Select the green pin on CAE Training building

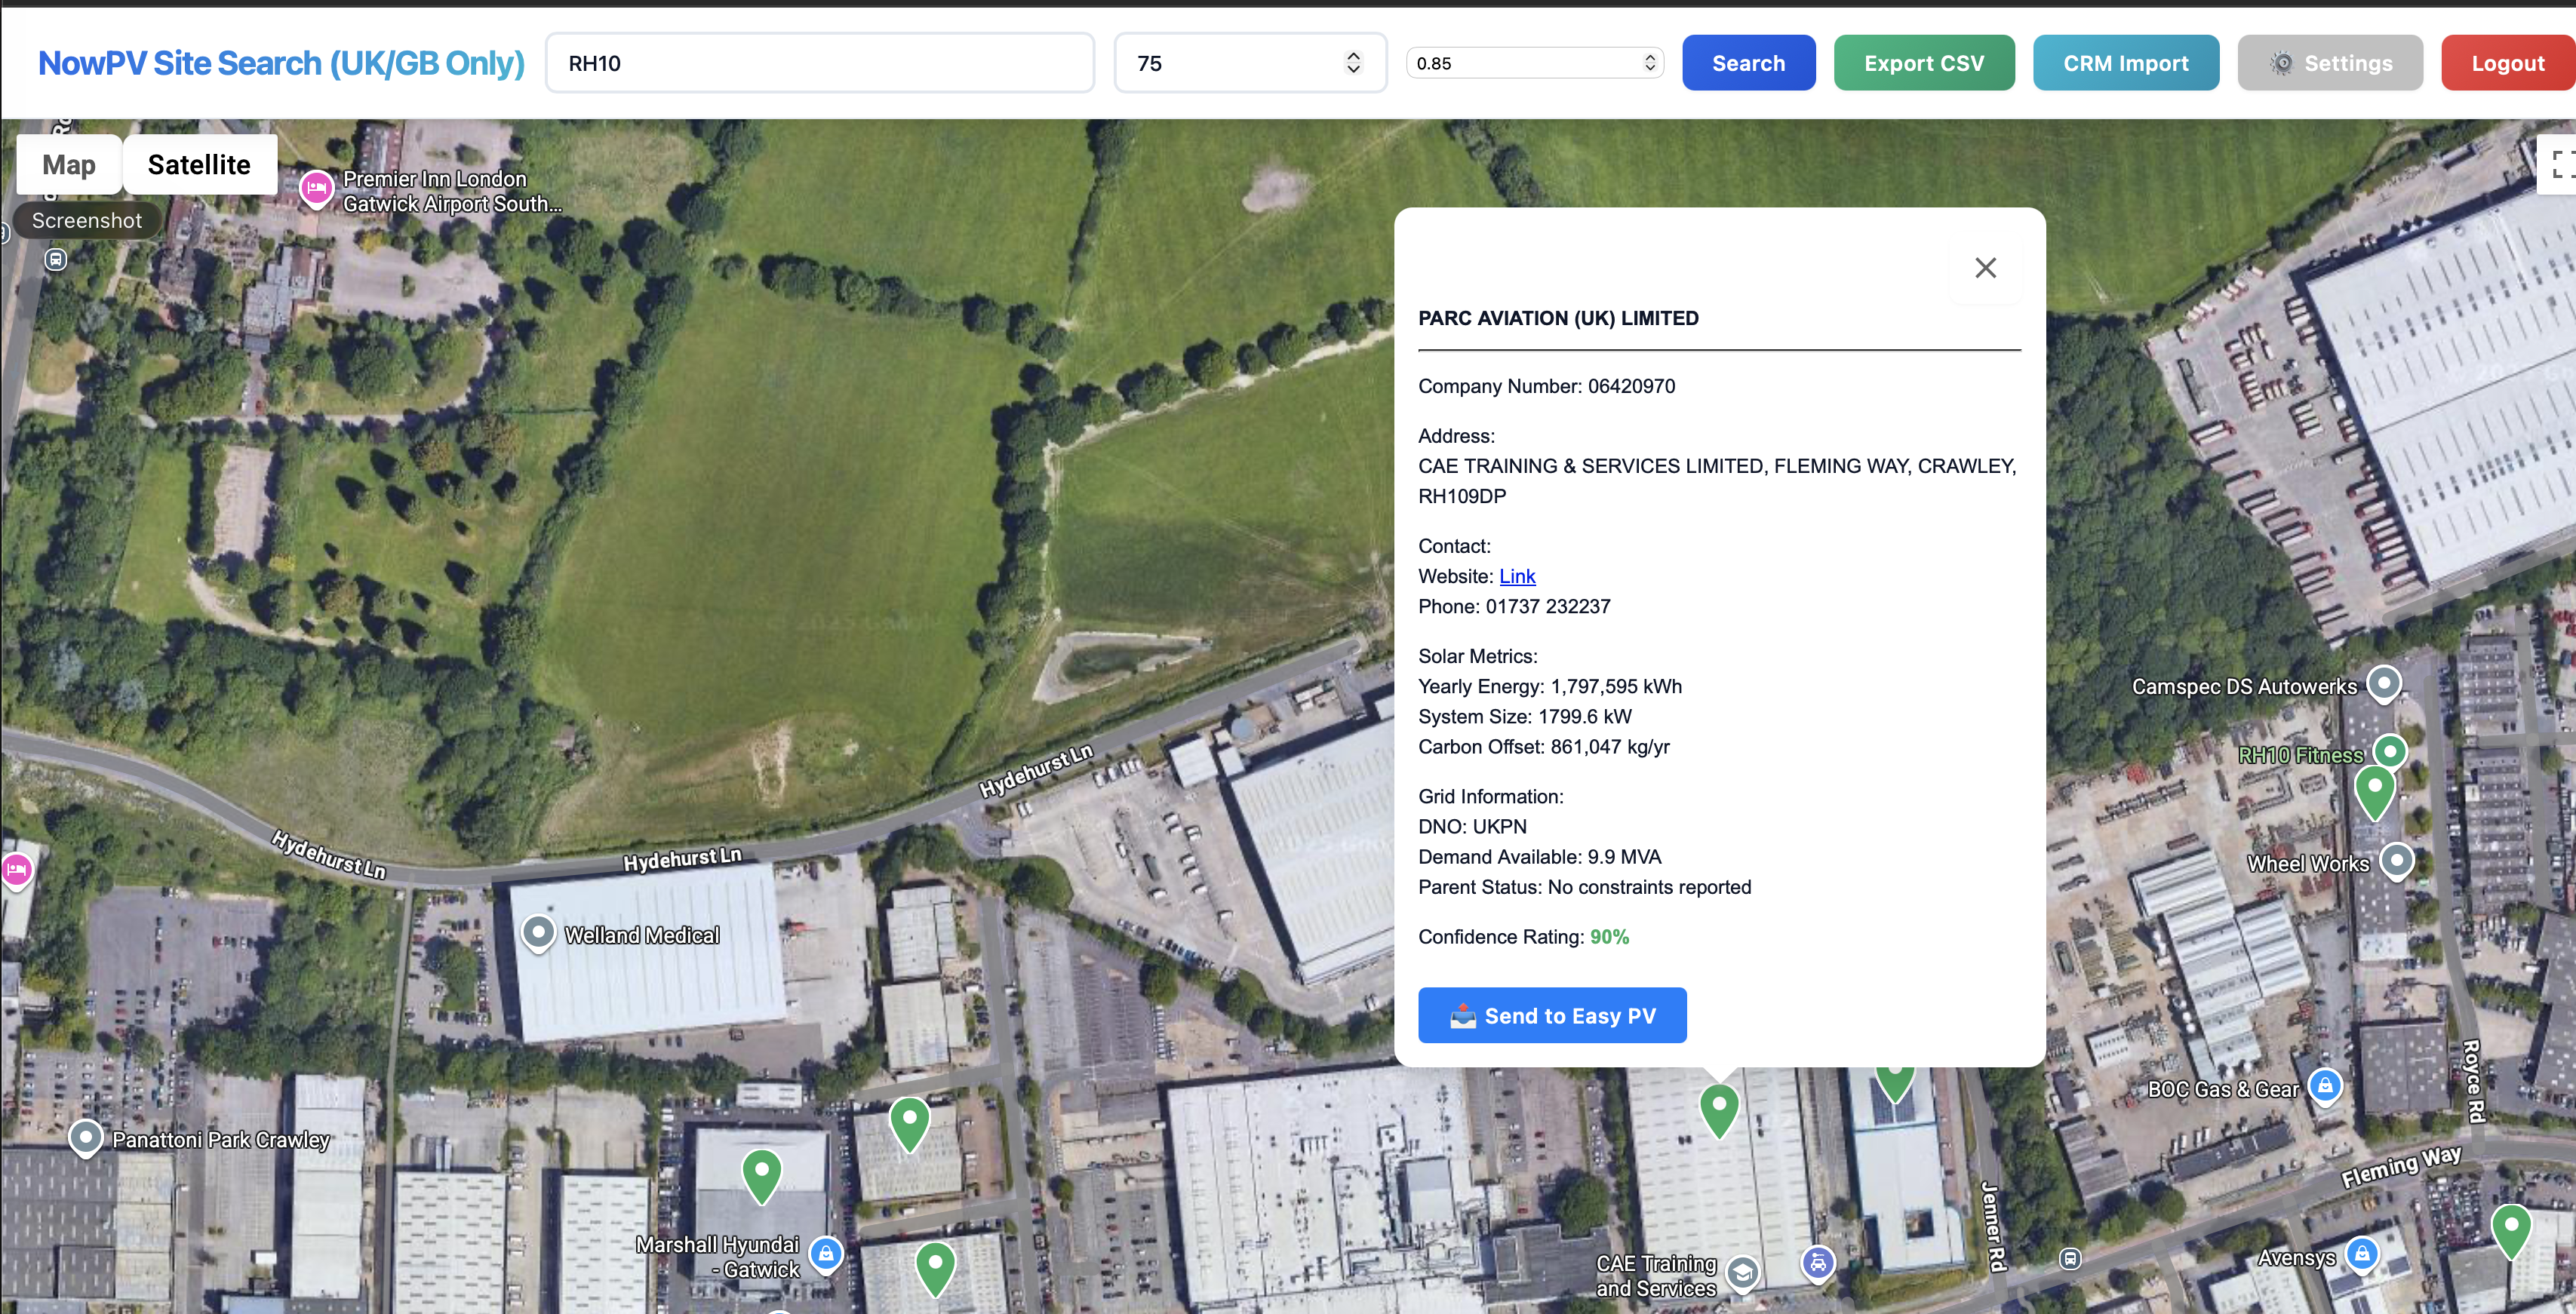(1720, 1105)
